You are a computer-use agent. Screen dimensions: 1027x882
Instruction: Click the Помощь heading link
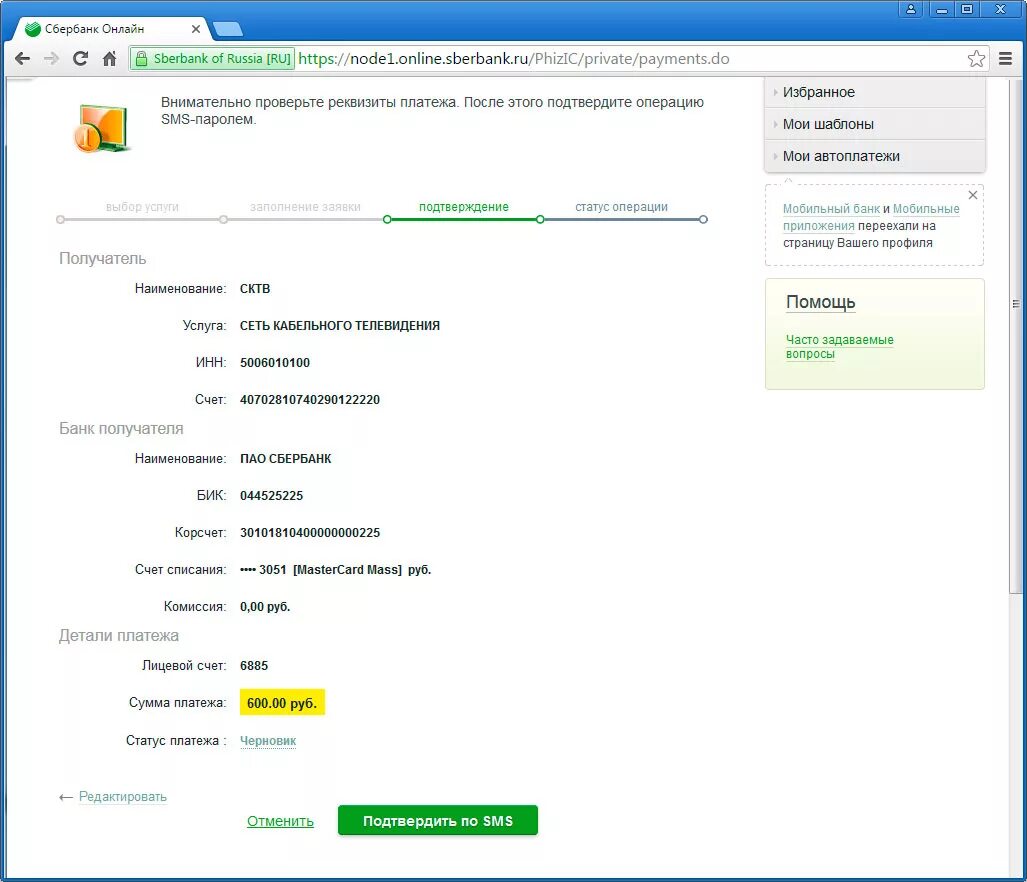820,302
